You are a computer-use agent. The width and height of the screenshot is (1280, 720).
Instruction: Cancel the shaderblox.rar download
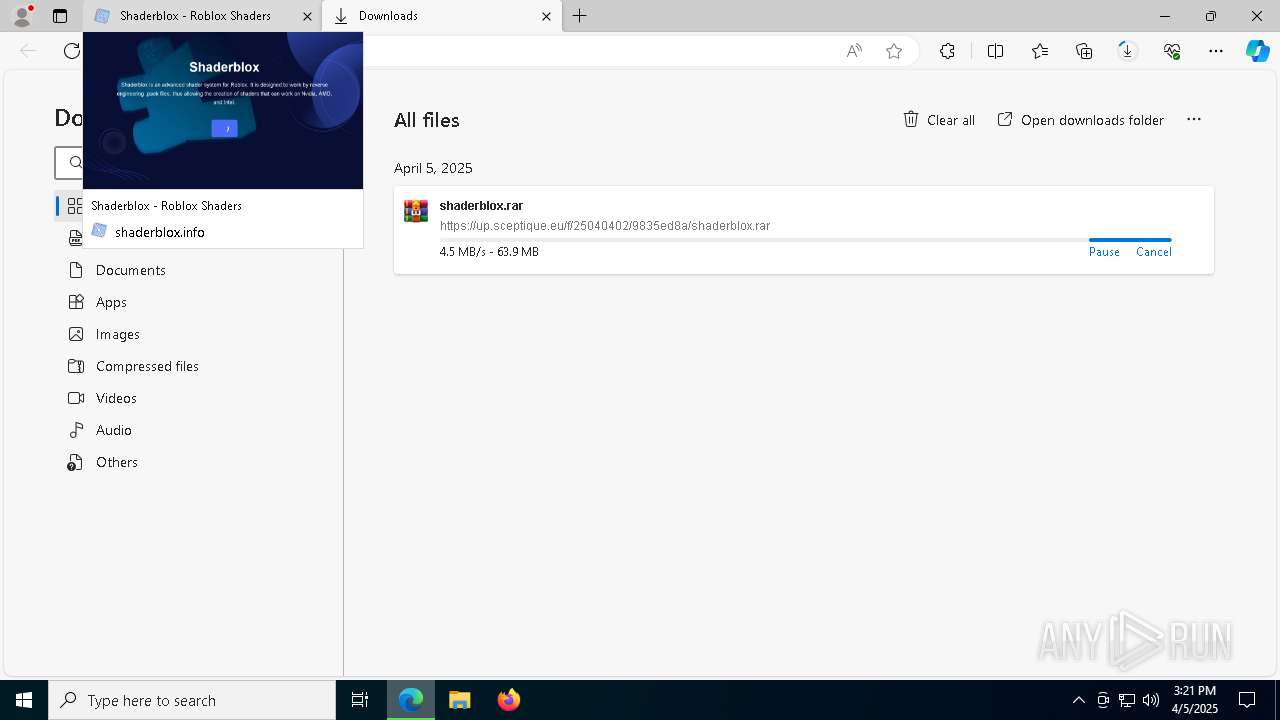[x=1154, y=252]
